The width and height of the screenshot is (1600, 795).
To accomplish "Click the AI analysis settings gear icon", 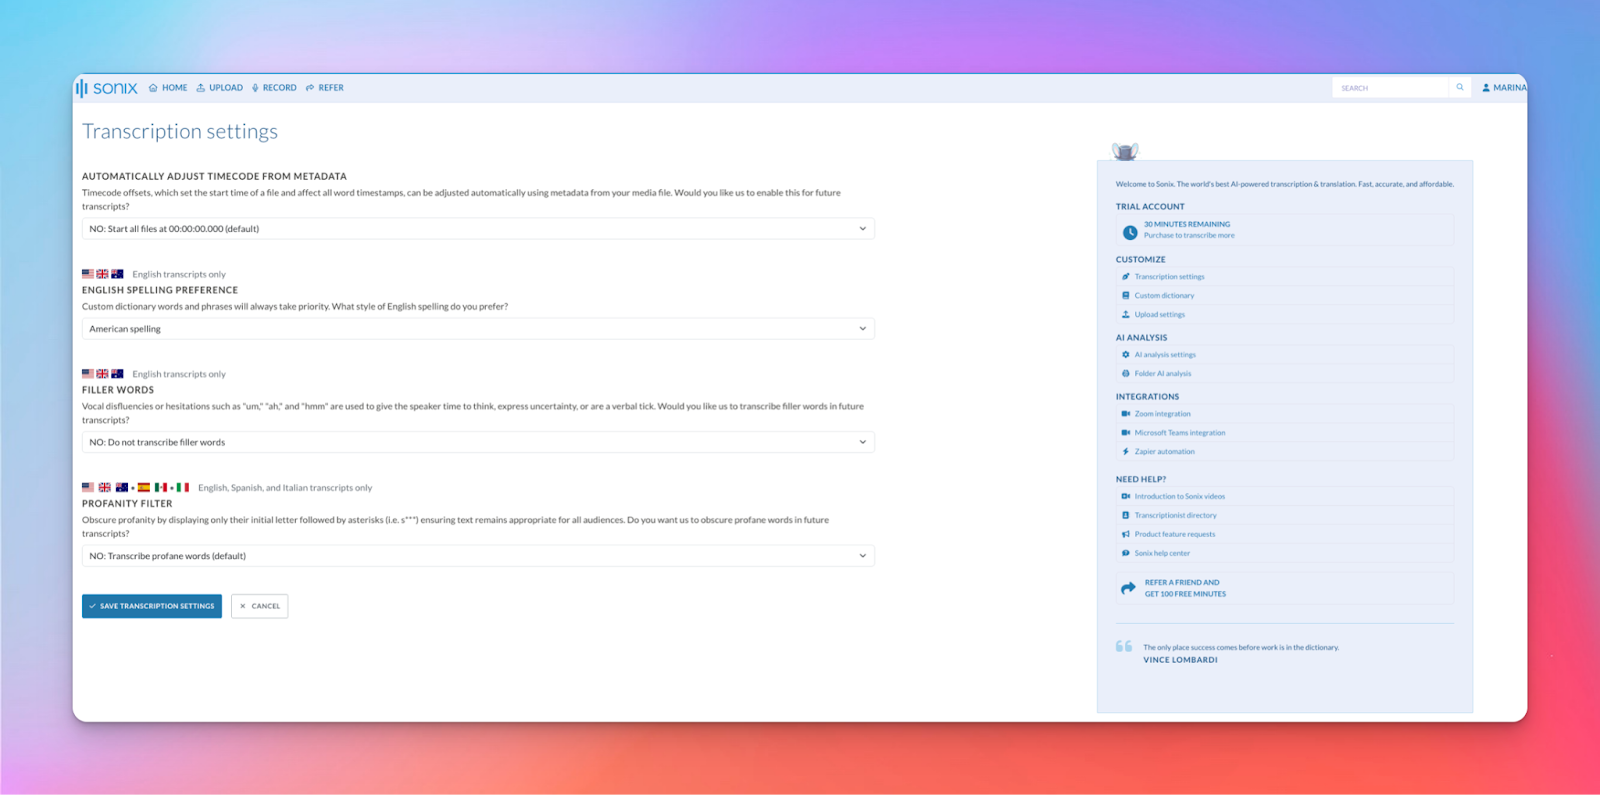I will pyautogui.click(x=1126, y=355).
